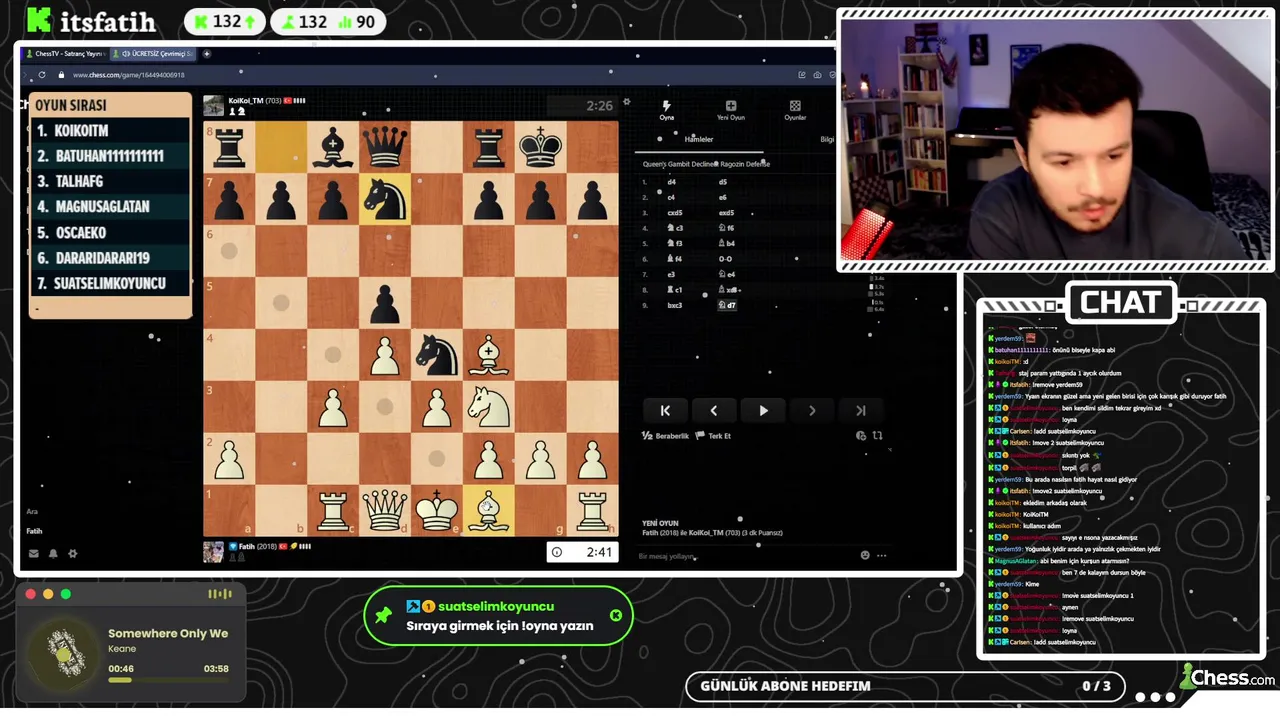This screenshot has width=1280, height=720.
Task: Select the white knight on f3
Action: pyautogui.click(x=488, y=407)
